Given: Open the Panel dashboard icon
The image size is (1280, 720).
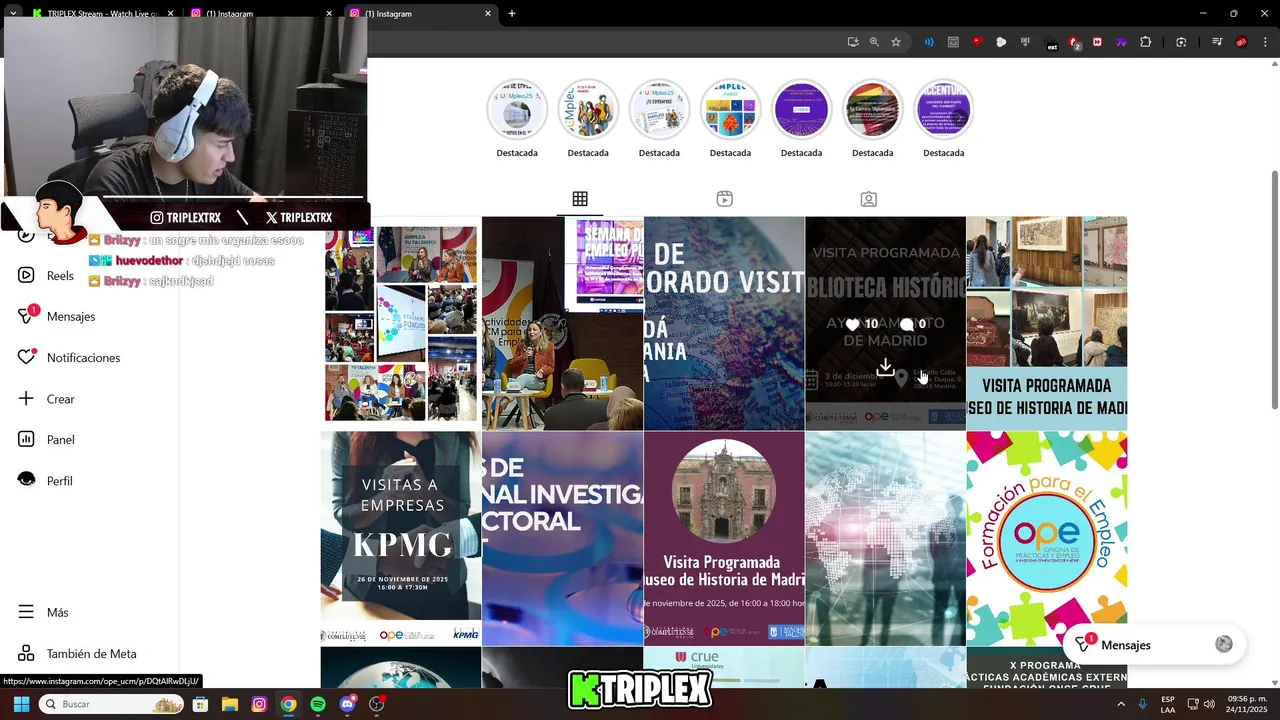Looking at the screenshot, I should point(27,439).
